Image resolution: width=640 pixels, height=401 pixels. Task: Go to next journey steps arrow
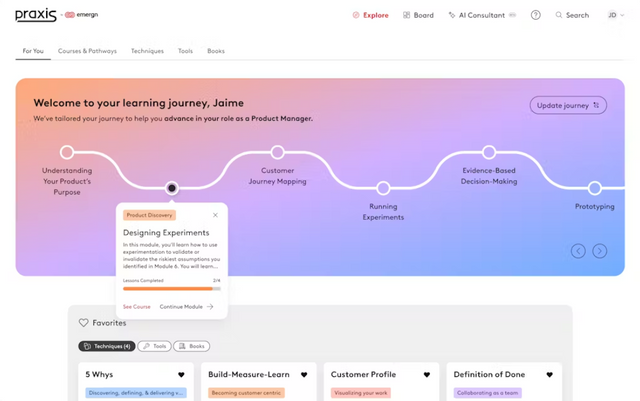pos(600,251)
